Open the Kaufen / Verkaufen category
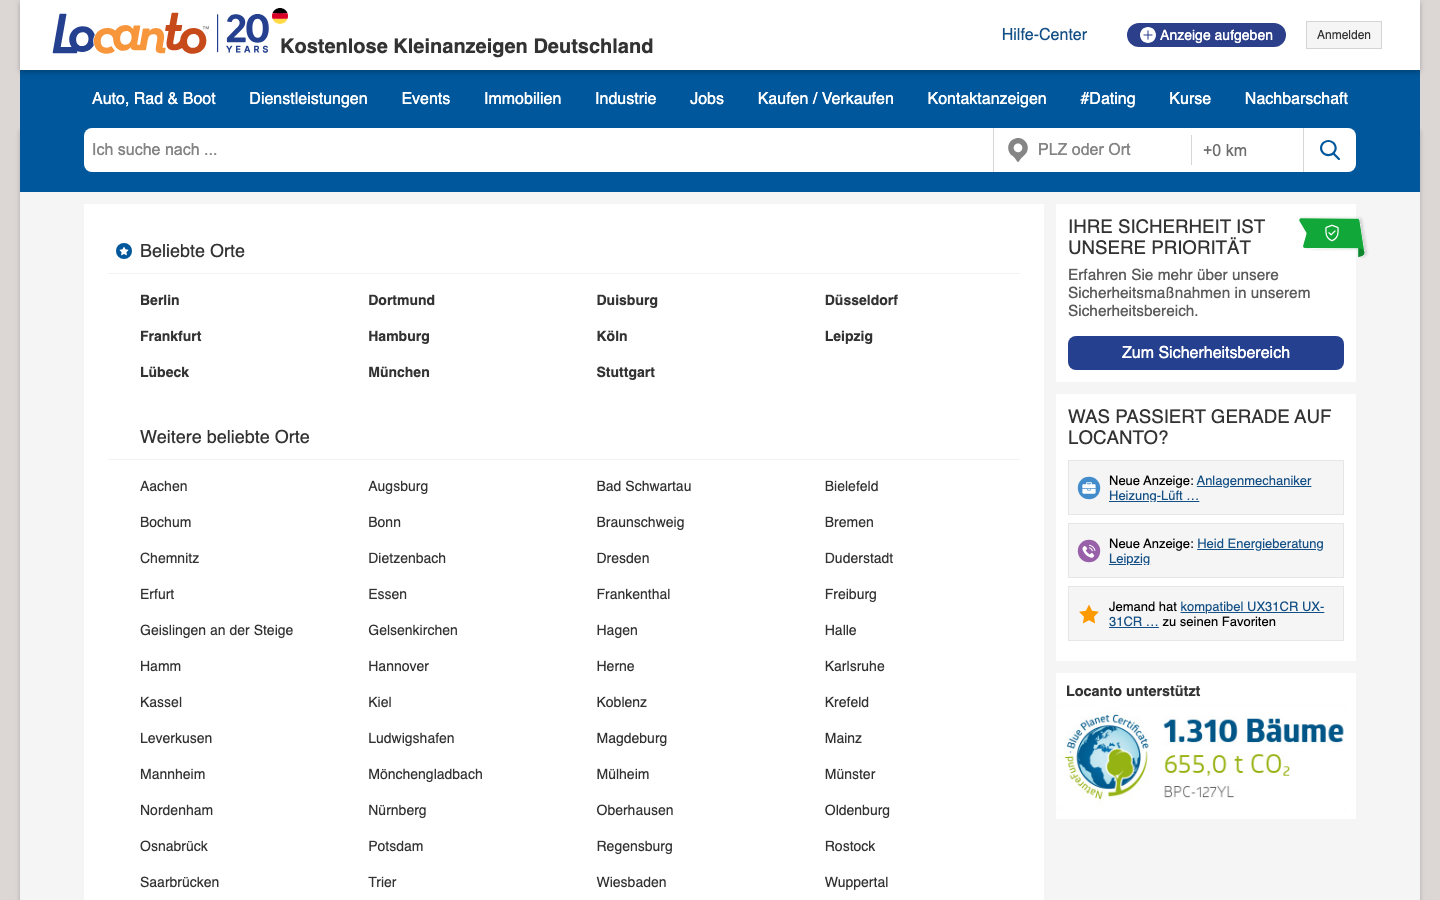Screen dimensions: 1440x900 (825, 98)
